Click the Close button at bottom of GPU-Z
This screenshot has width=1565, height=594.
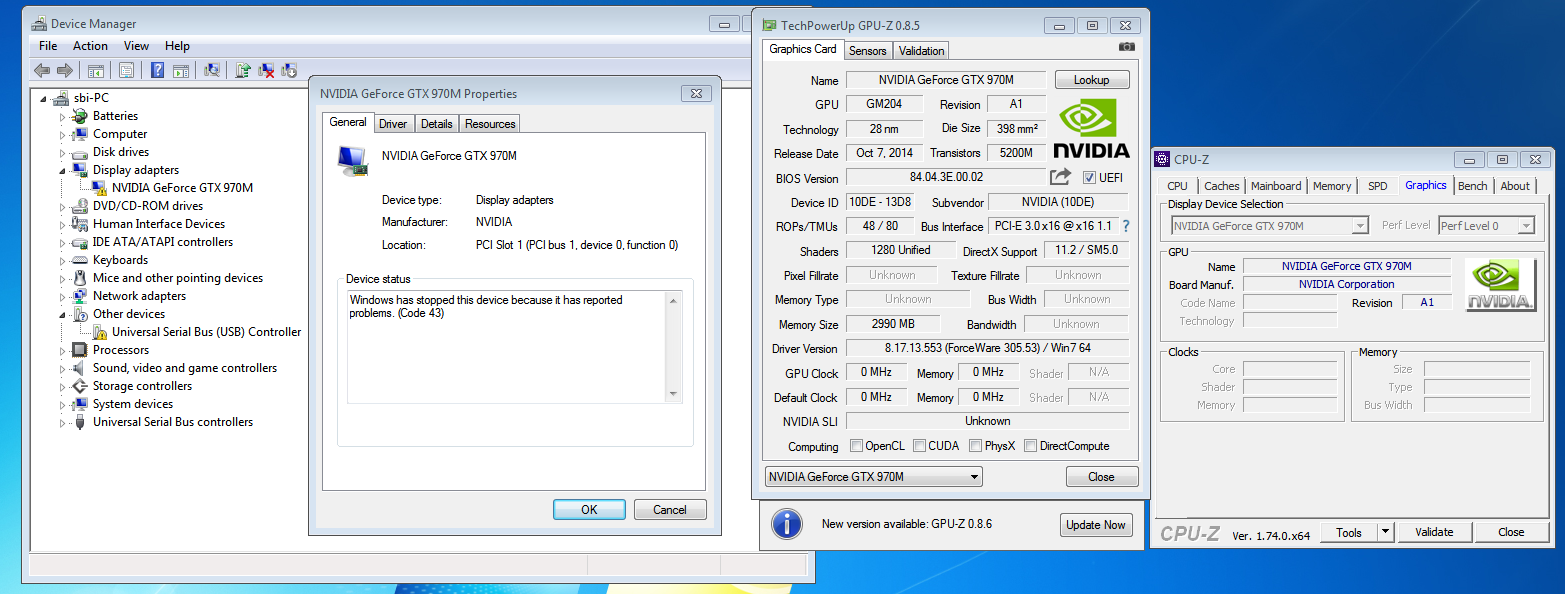1101,477
